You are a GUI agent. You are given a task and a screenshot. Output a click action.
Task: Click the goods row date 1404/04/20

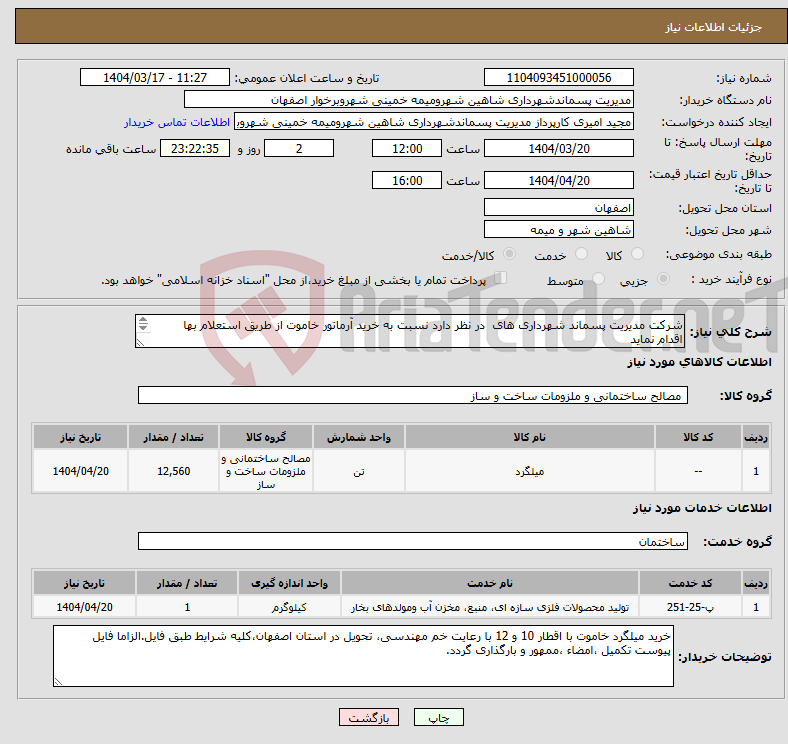tap(80, 471)
